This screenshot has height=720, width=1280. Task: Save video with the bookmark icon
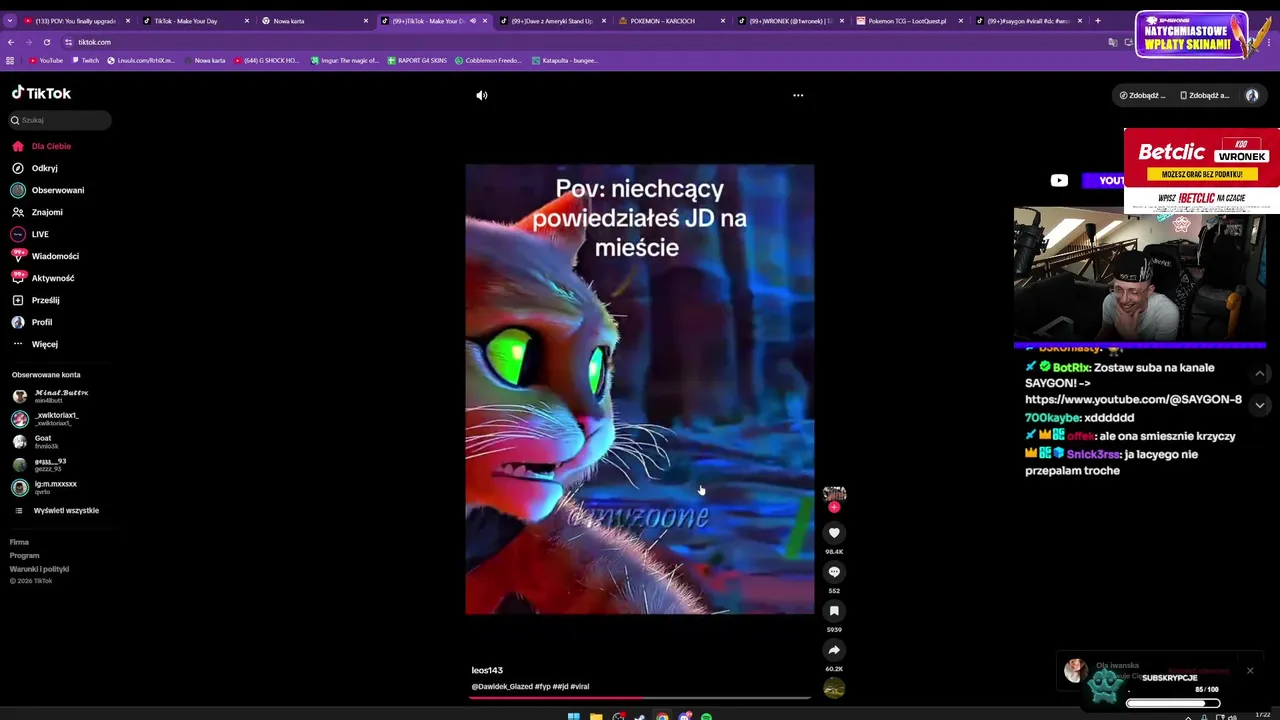click(834, 611)
